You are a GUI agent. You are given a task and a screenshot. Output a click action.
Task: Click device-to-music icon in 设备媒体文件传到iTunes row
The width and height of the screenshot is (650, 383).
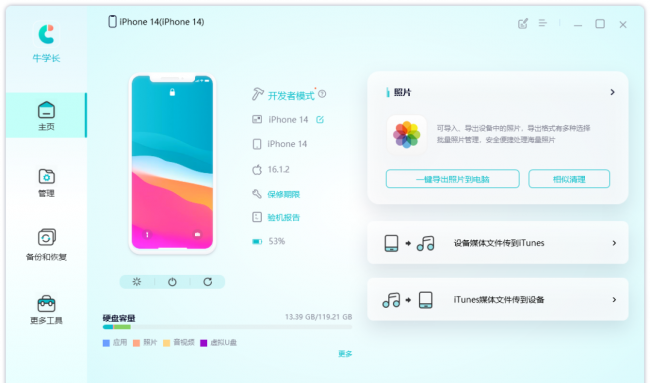pos(409,243)
